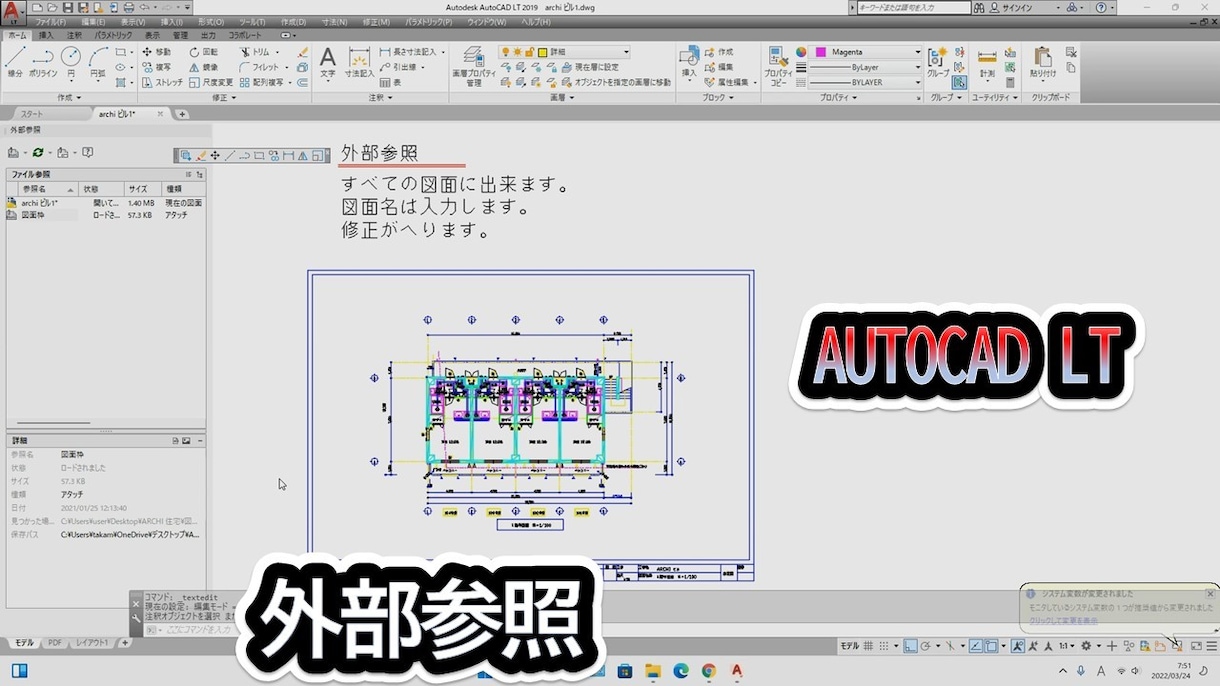Click the 挿入 block insert icon

pyautogui.click(x=688, y=62)
